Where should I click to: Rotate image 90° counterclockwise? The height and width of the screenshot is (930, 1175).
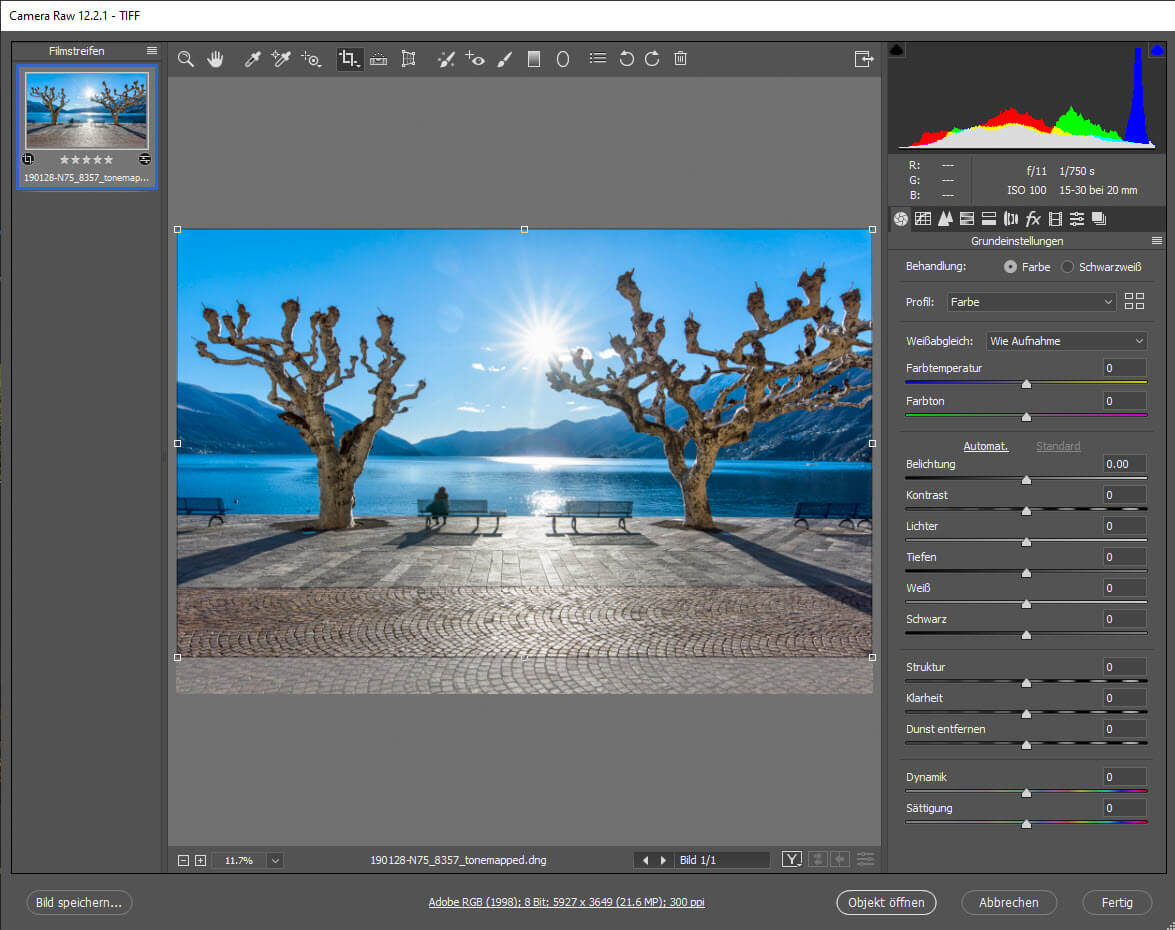(x=626, y=59)
